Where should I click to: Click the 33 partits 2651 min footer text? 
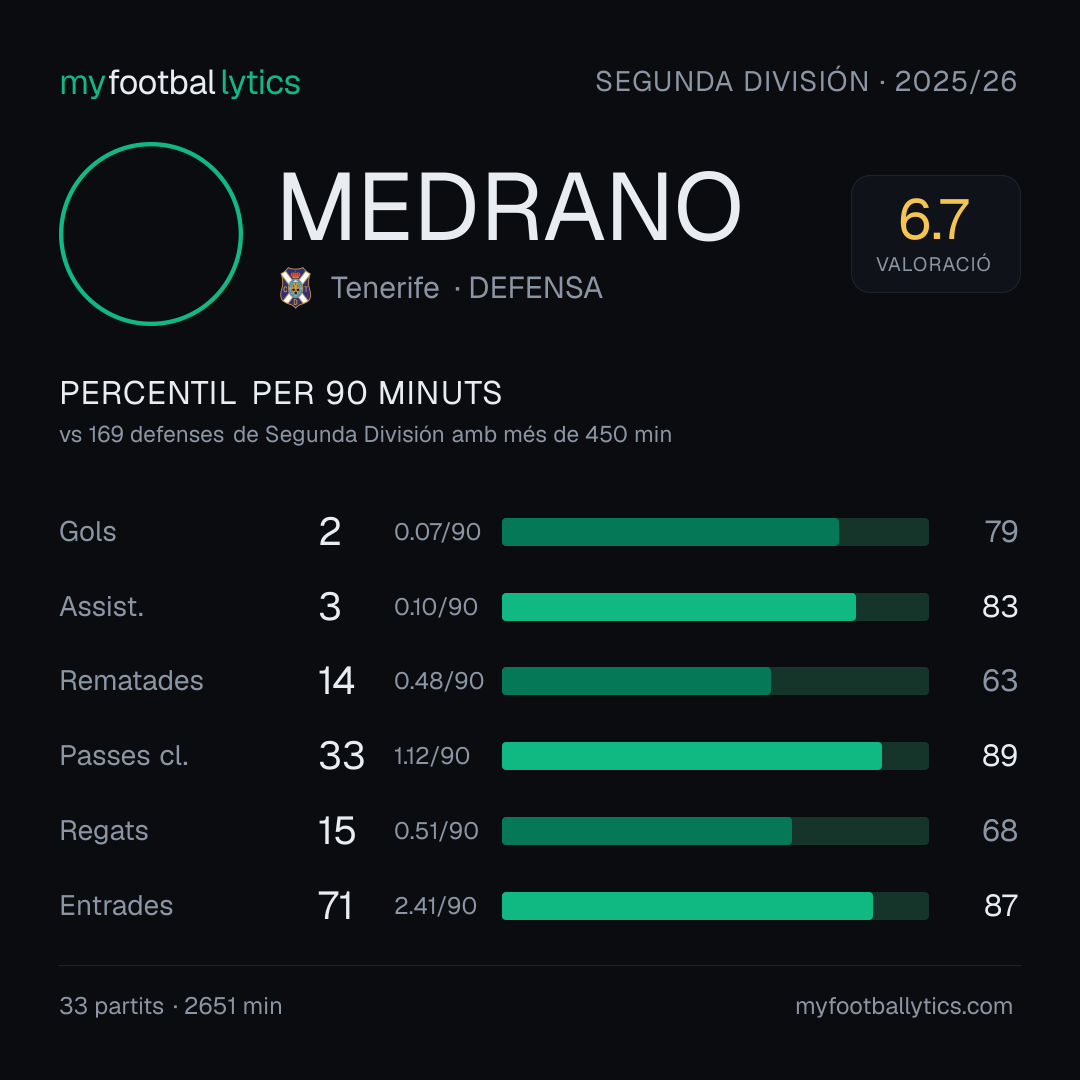point(171,1006)
